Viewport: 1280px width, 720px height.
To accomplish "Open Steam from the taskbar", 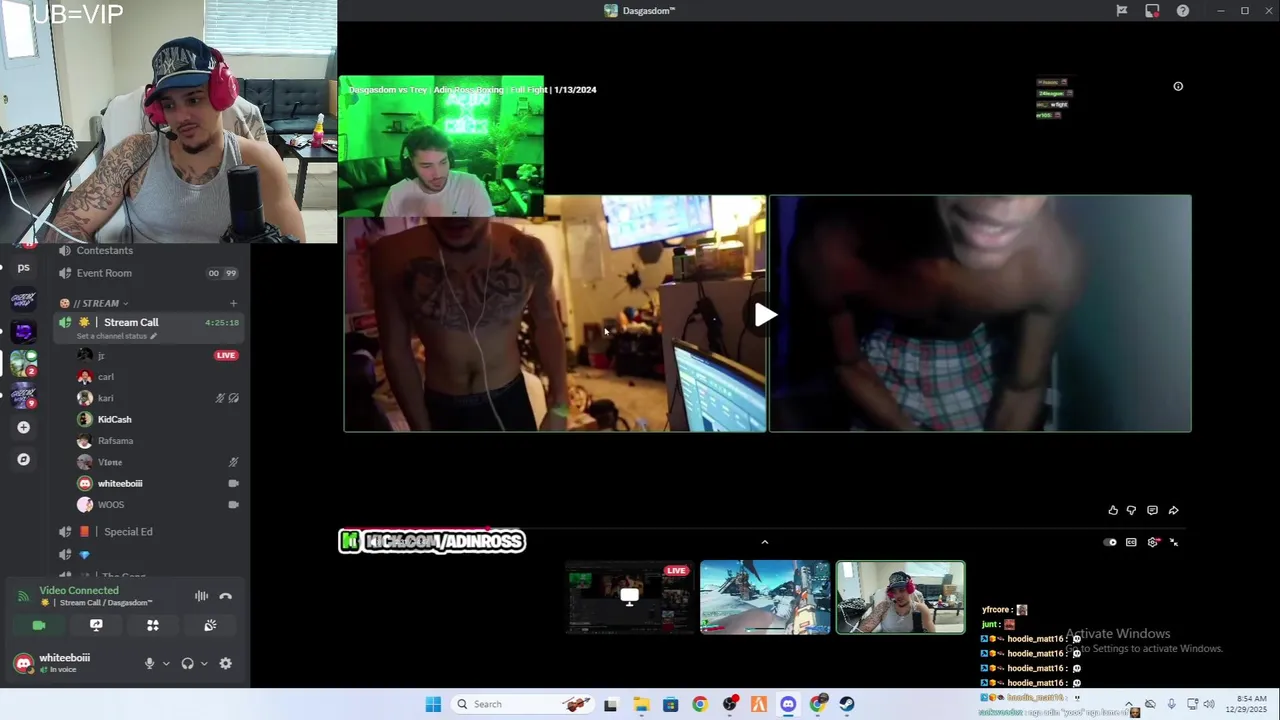I will (x=847, y=704).
